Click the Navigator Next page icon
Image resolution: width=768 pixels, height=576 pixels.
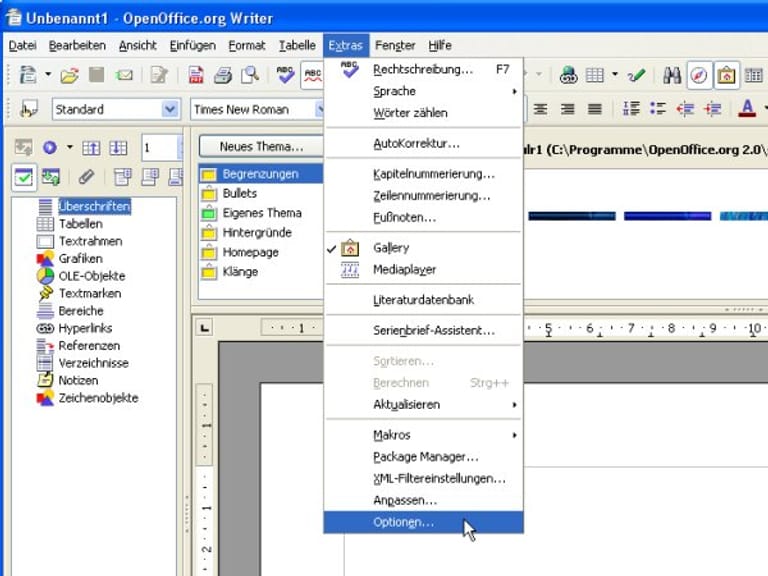(118, 147)
